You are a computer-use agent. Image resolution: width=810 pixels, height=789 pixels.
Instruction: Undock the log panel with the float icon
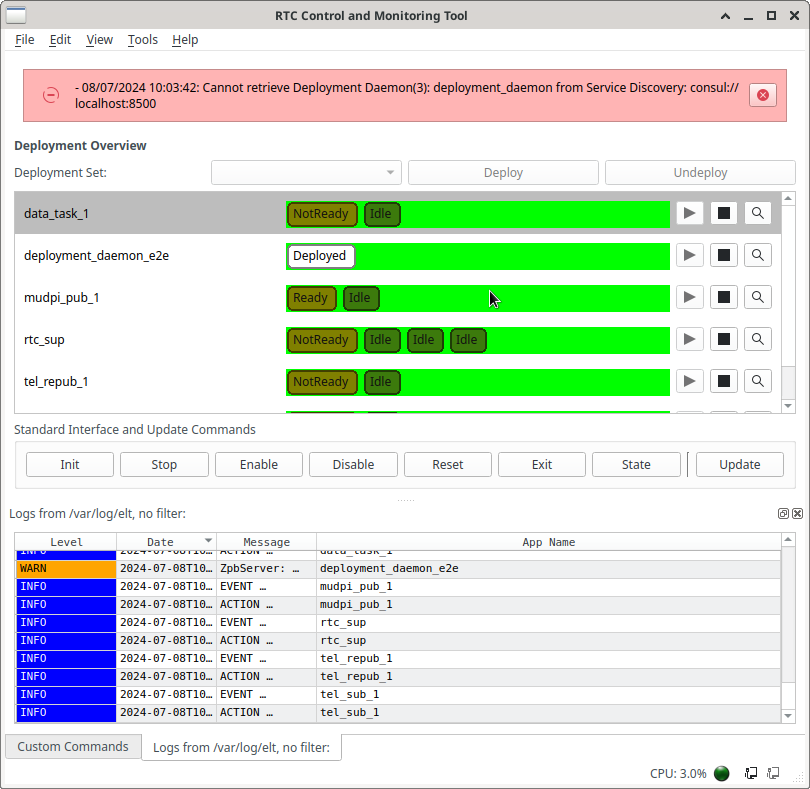click(x=783, y=513)
